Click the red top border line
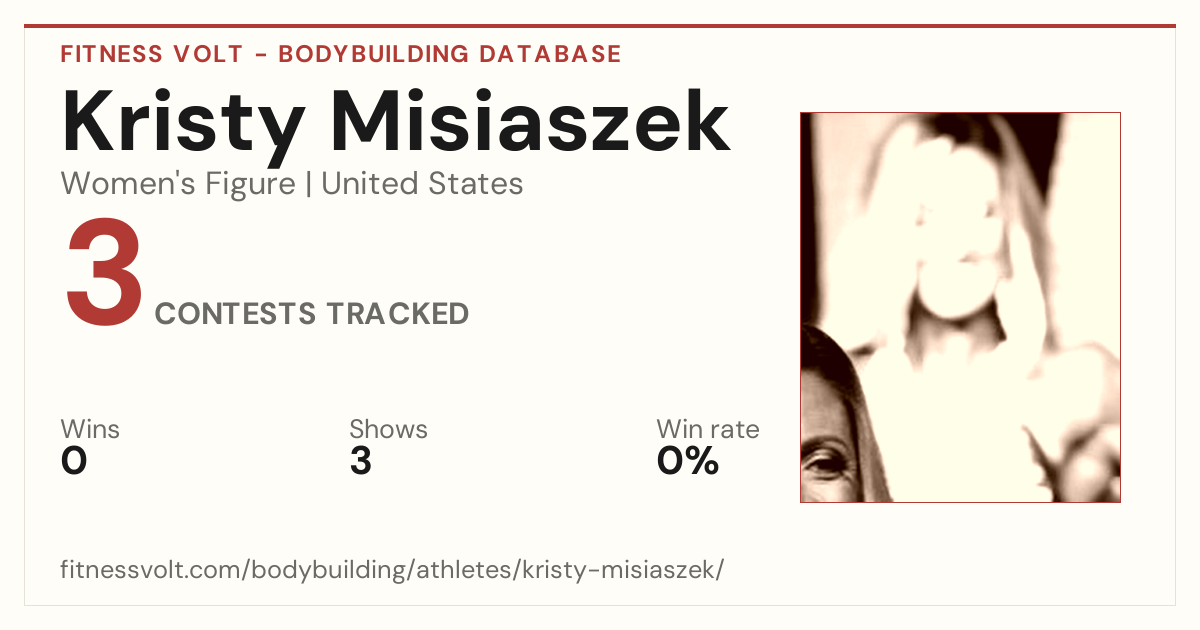1200x630 pixels. (600, 26)
